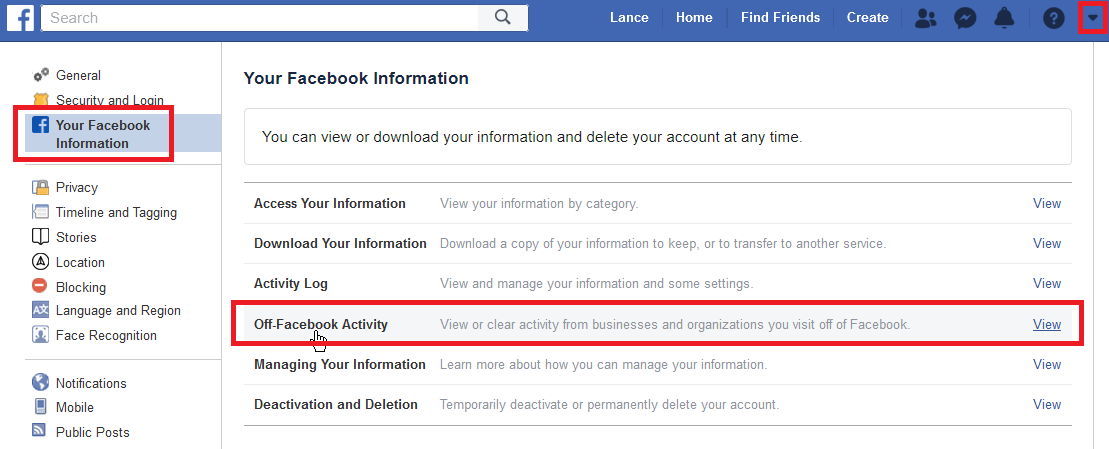Viewport: 1109px width, 449px height.
Task: Click View for Off-Facebook Activity
Action: 1046,324
